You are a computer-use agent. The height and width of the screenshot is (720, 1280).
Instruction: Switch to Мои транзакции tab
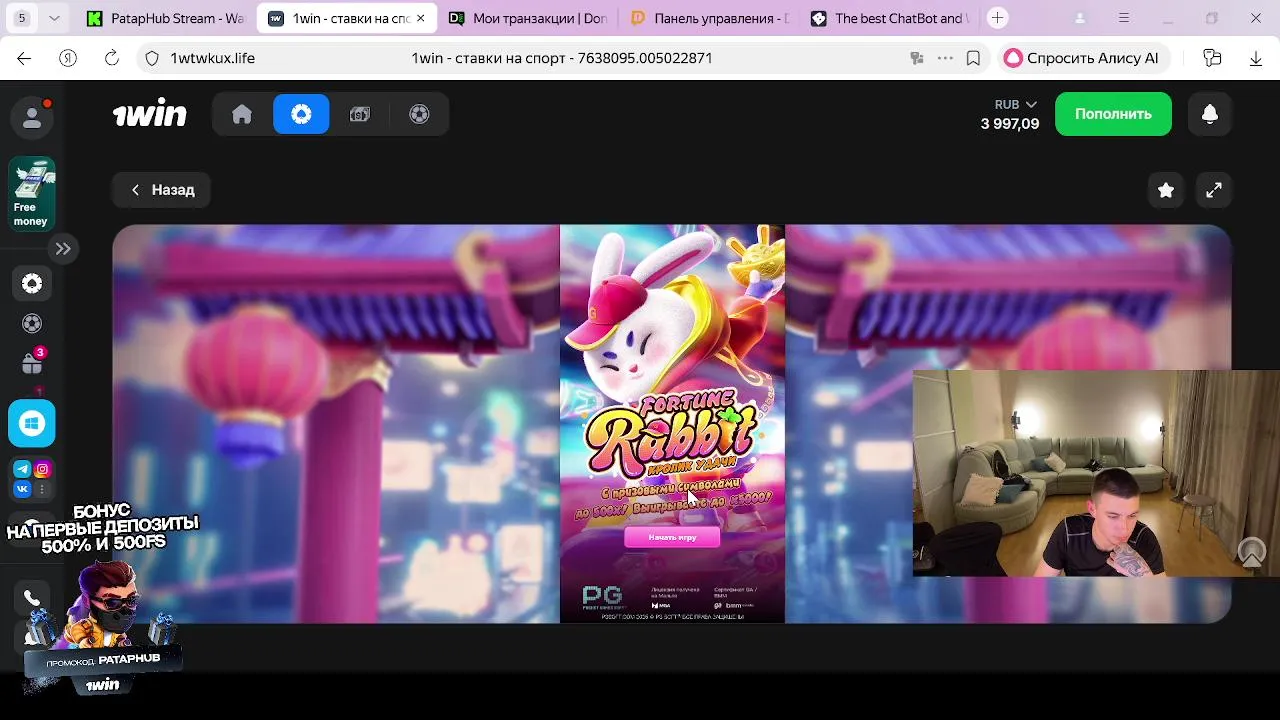click(527, 18)
